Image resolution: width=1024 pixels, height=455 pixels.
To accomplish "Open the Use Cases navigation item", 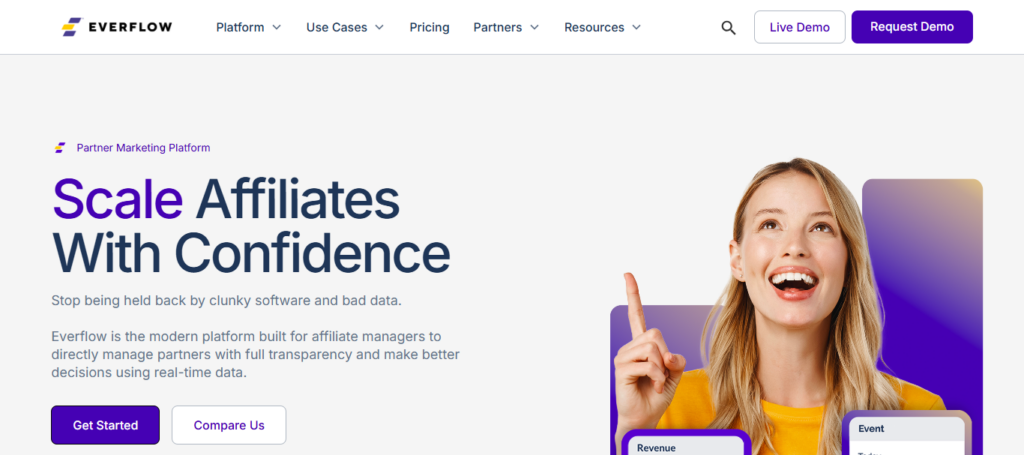I will 337,27.
